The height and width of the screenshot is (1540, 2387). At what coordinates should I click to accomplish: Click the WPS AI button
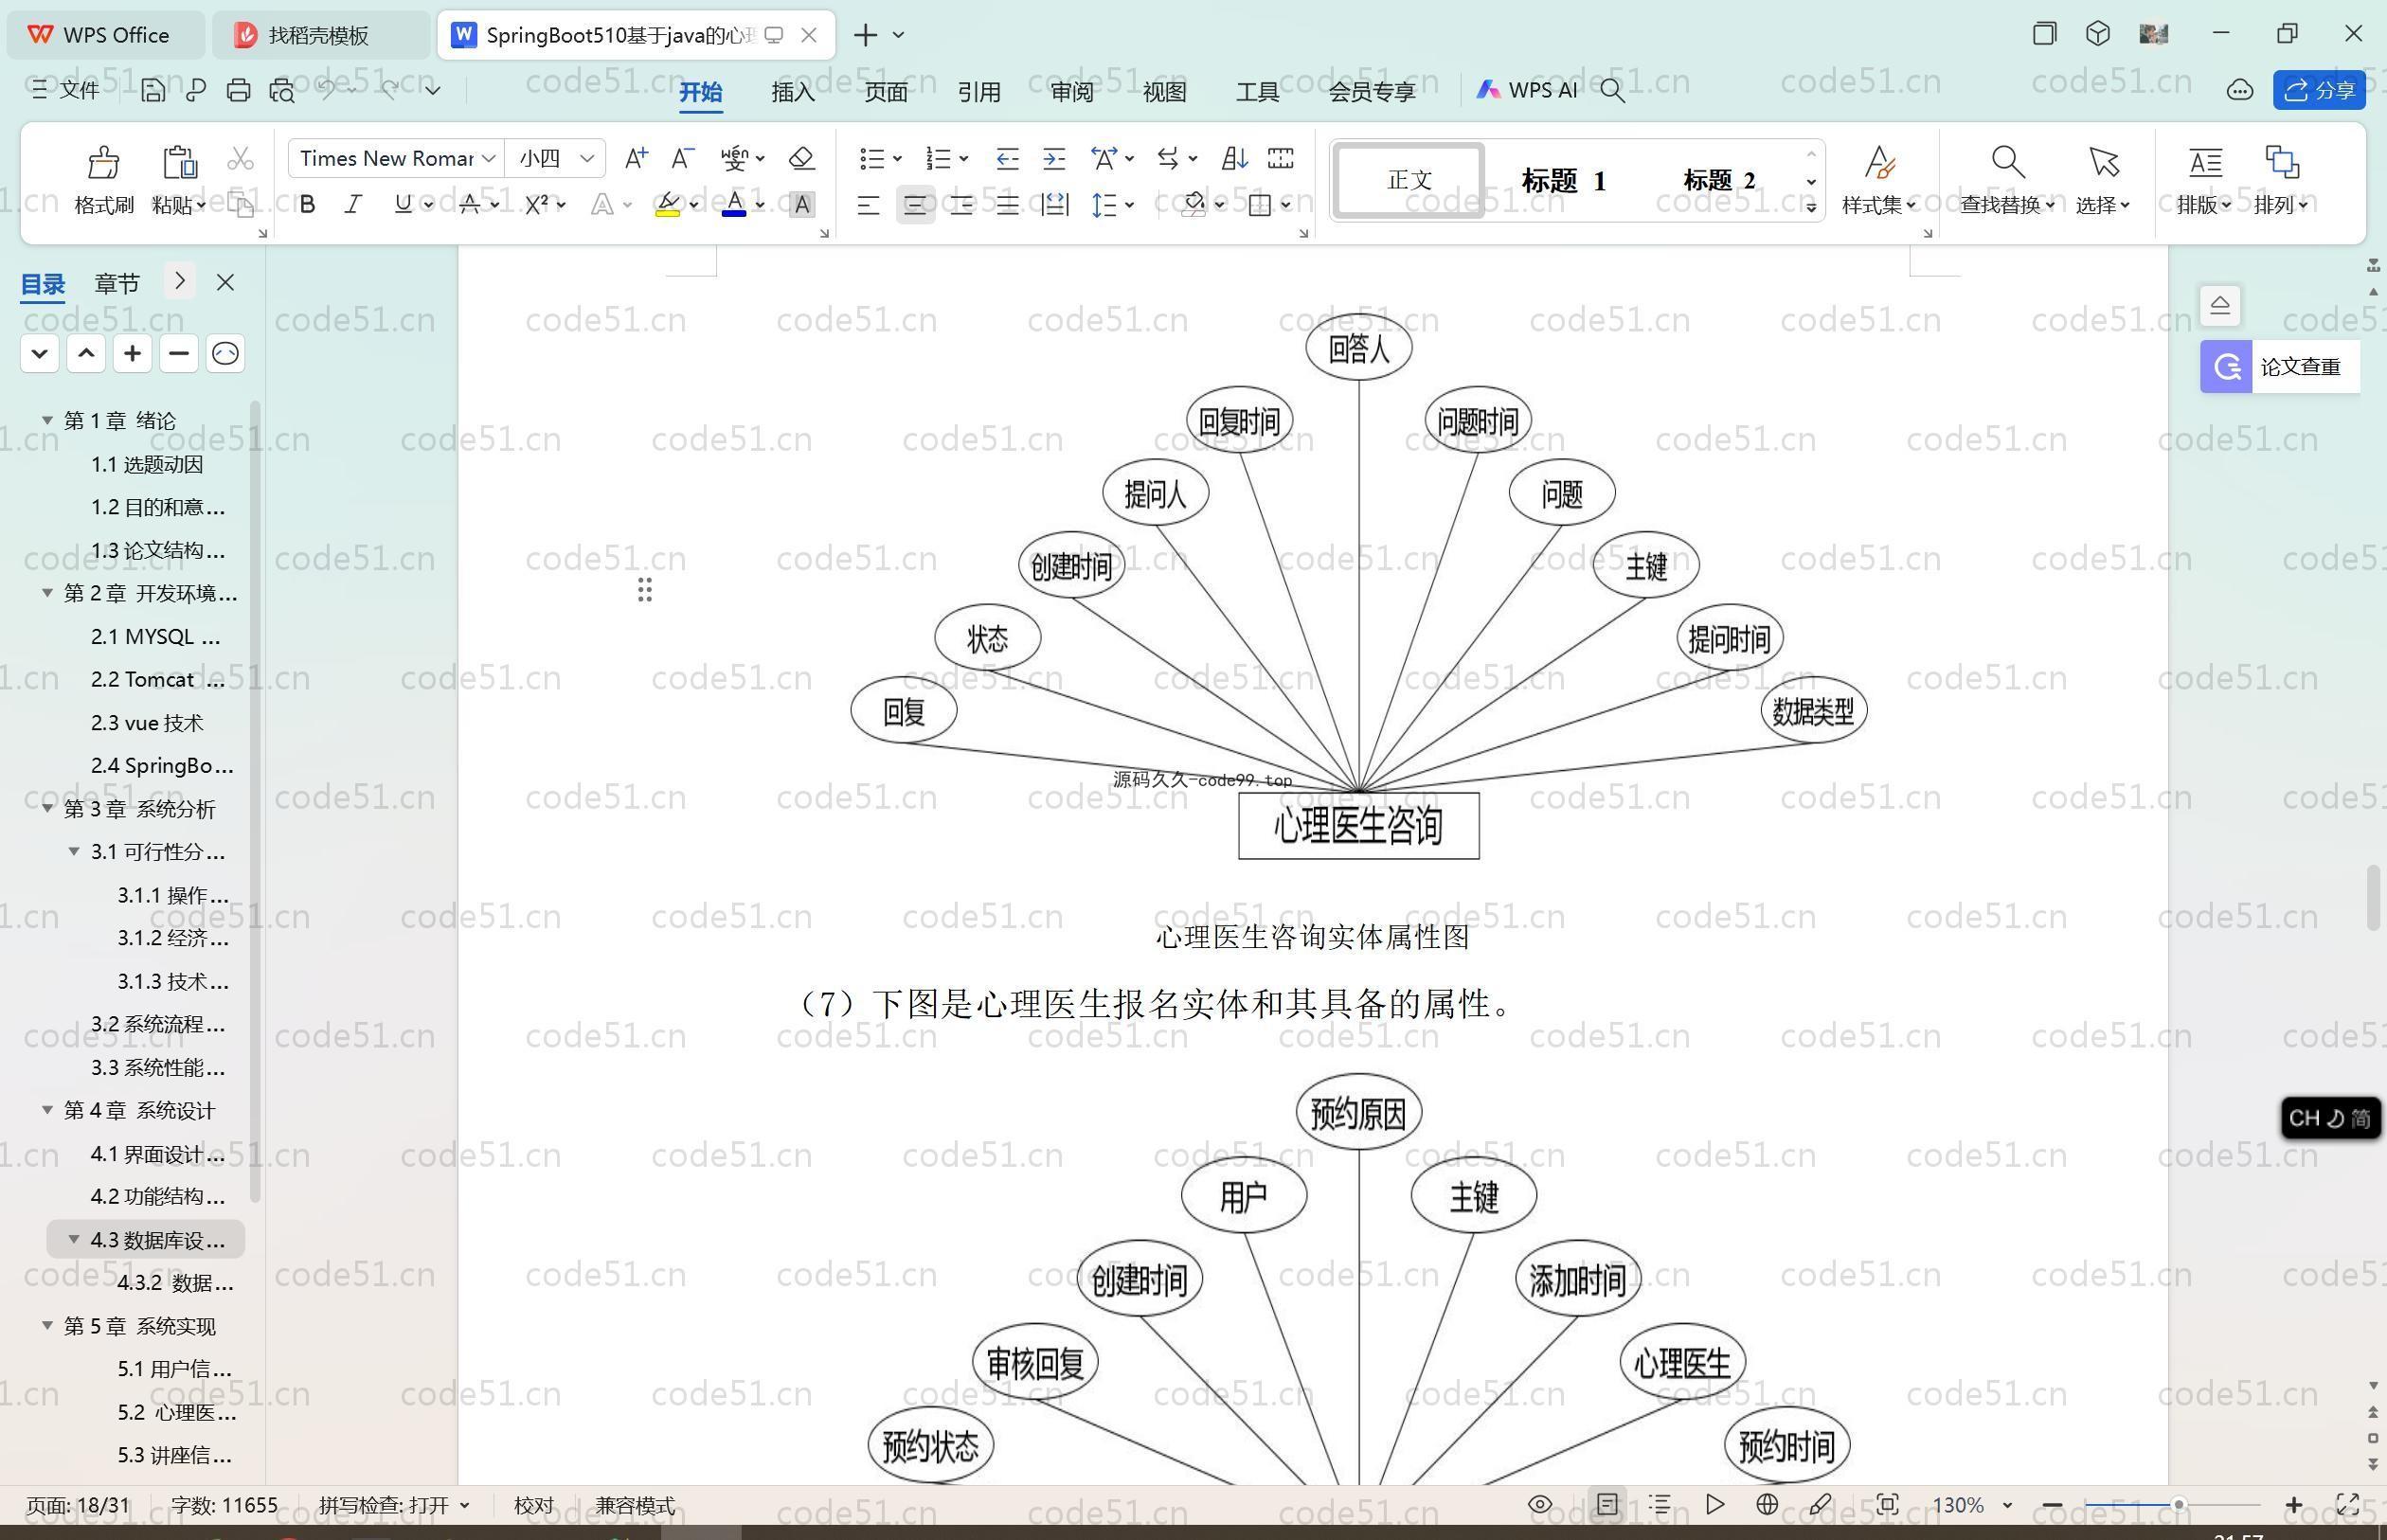click(1526, 90)
